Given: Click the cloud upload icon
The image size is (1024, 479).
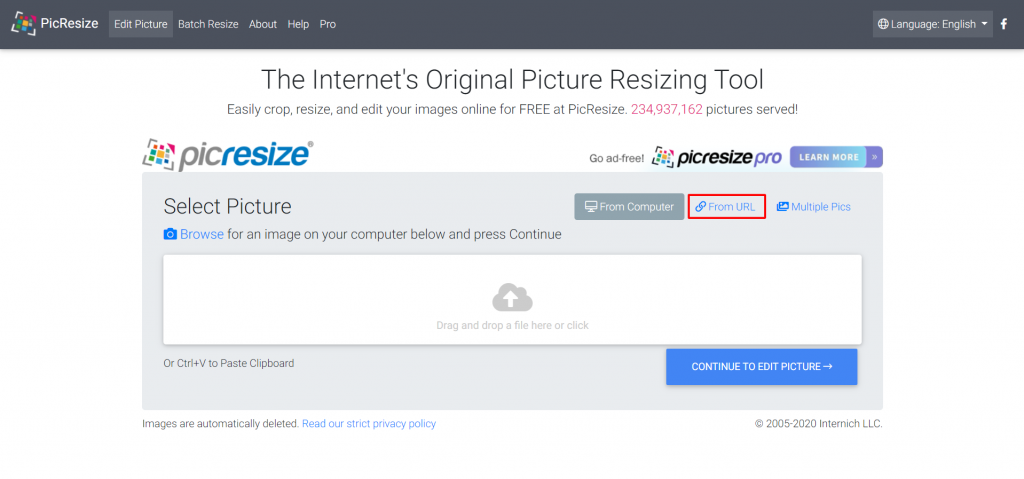Looking at the screenshot, I should pos(512,297).
